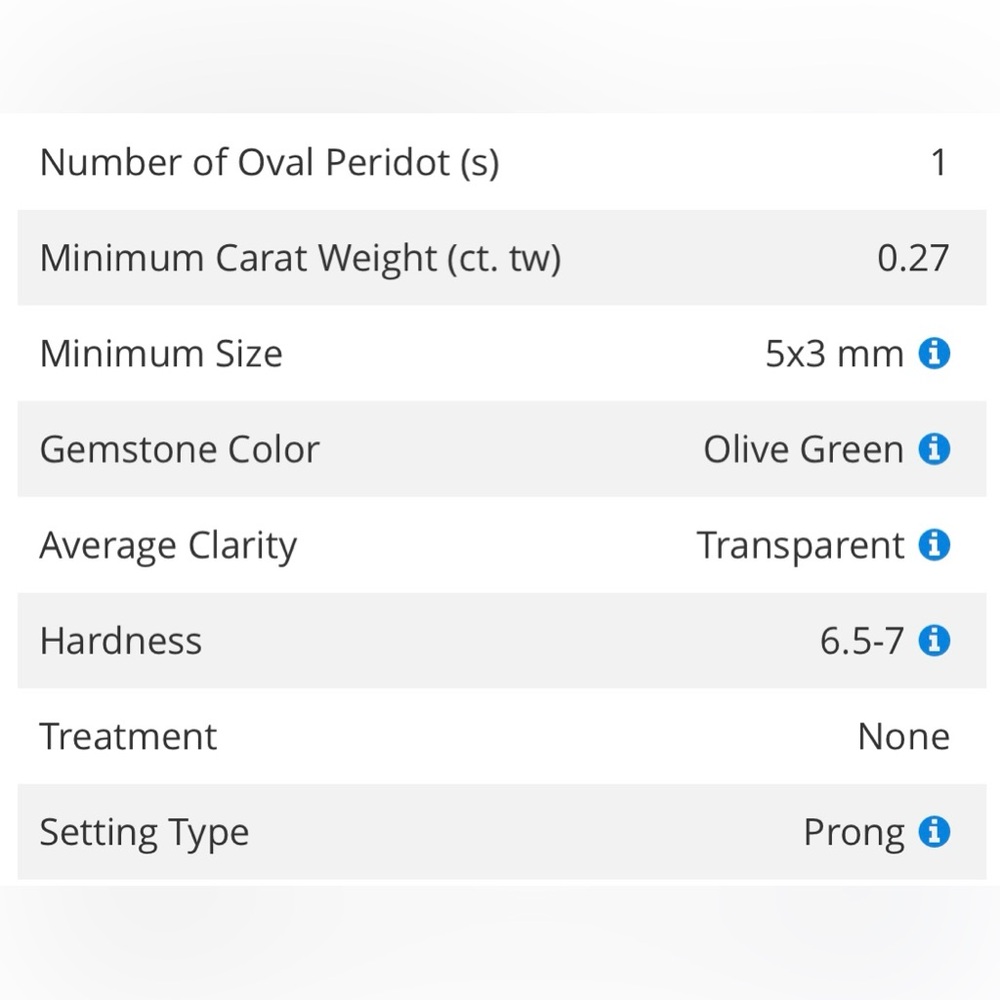Click the 5x3 mm size value
This screenshot has height=1000, width=1000.
tap(834, 353)
